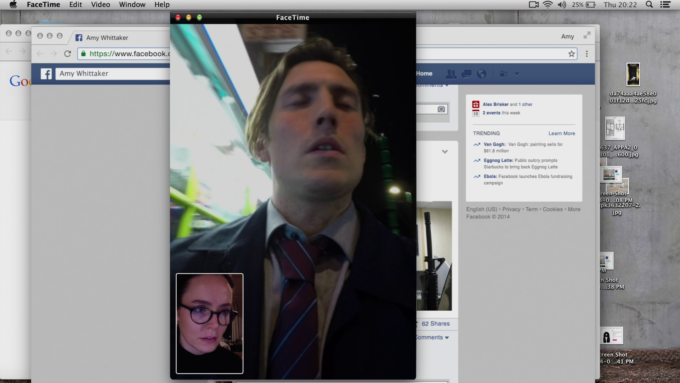Open Facebook notifications globe icon
This screenshot has width=680, height=383.
pos(481,74)
